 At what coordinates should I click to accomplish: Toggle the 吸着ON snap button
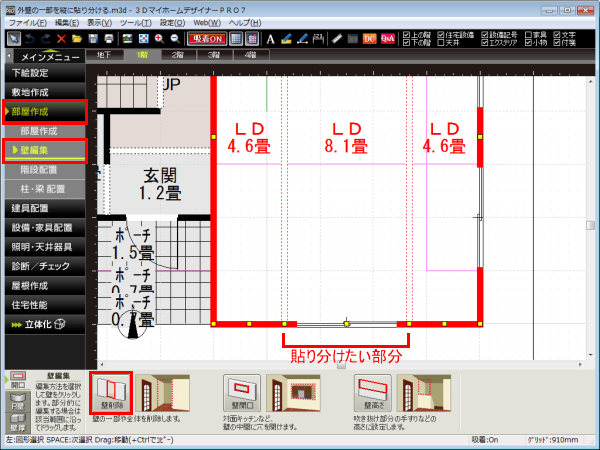tap(204, 38)
